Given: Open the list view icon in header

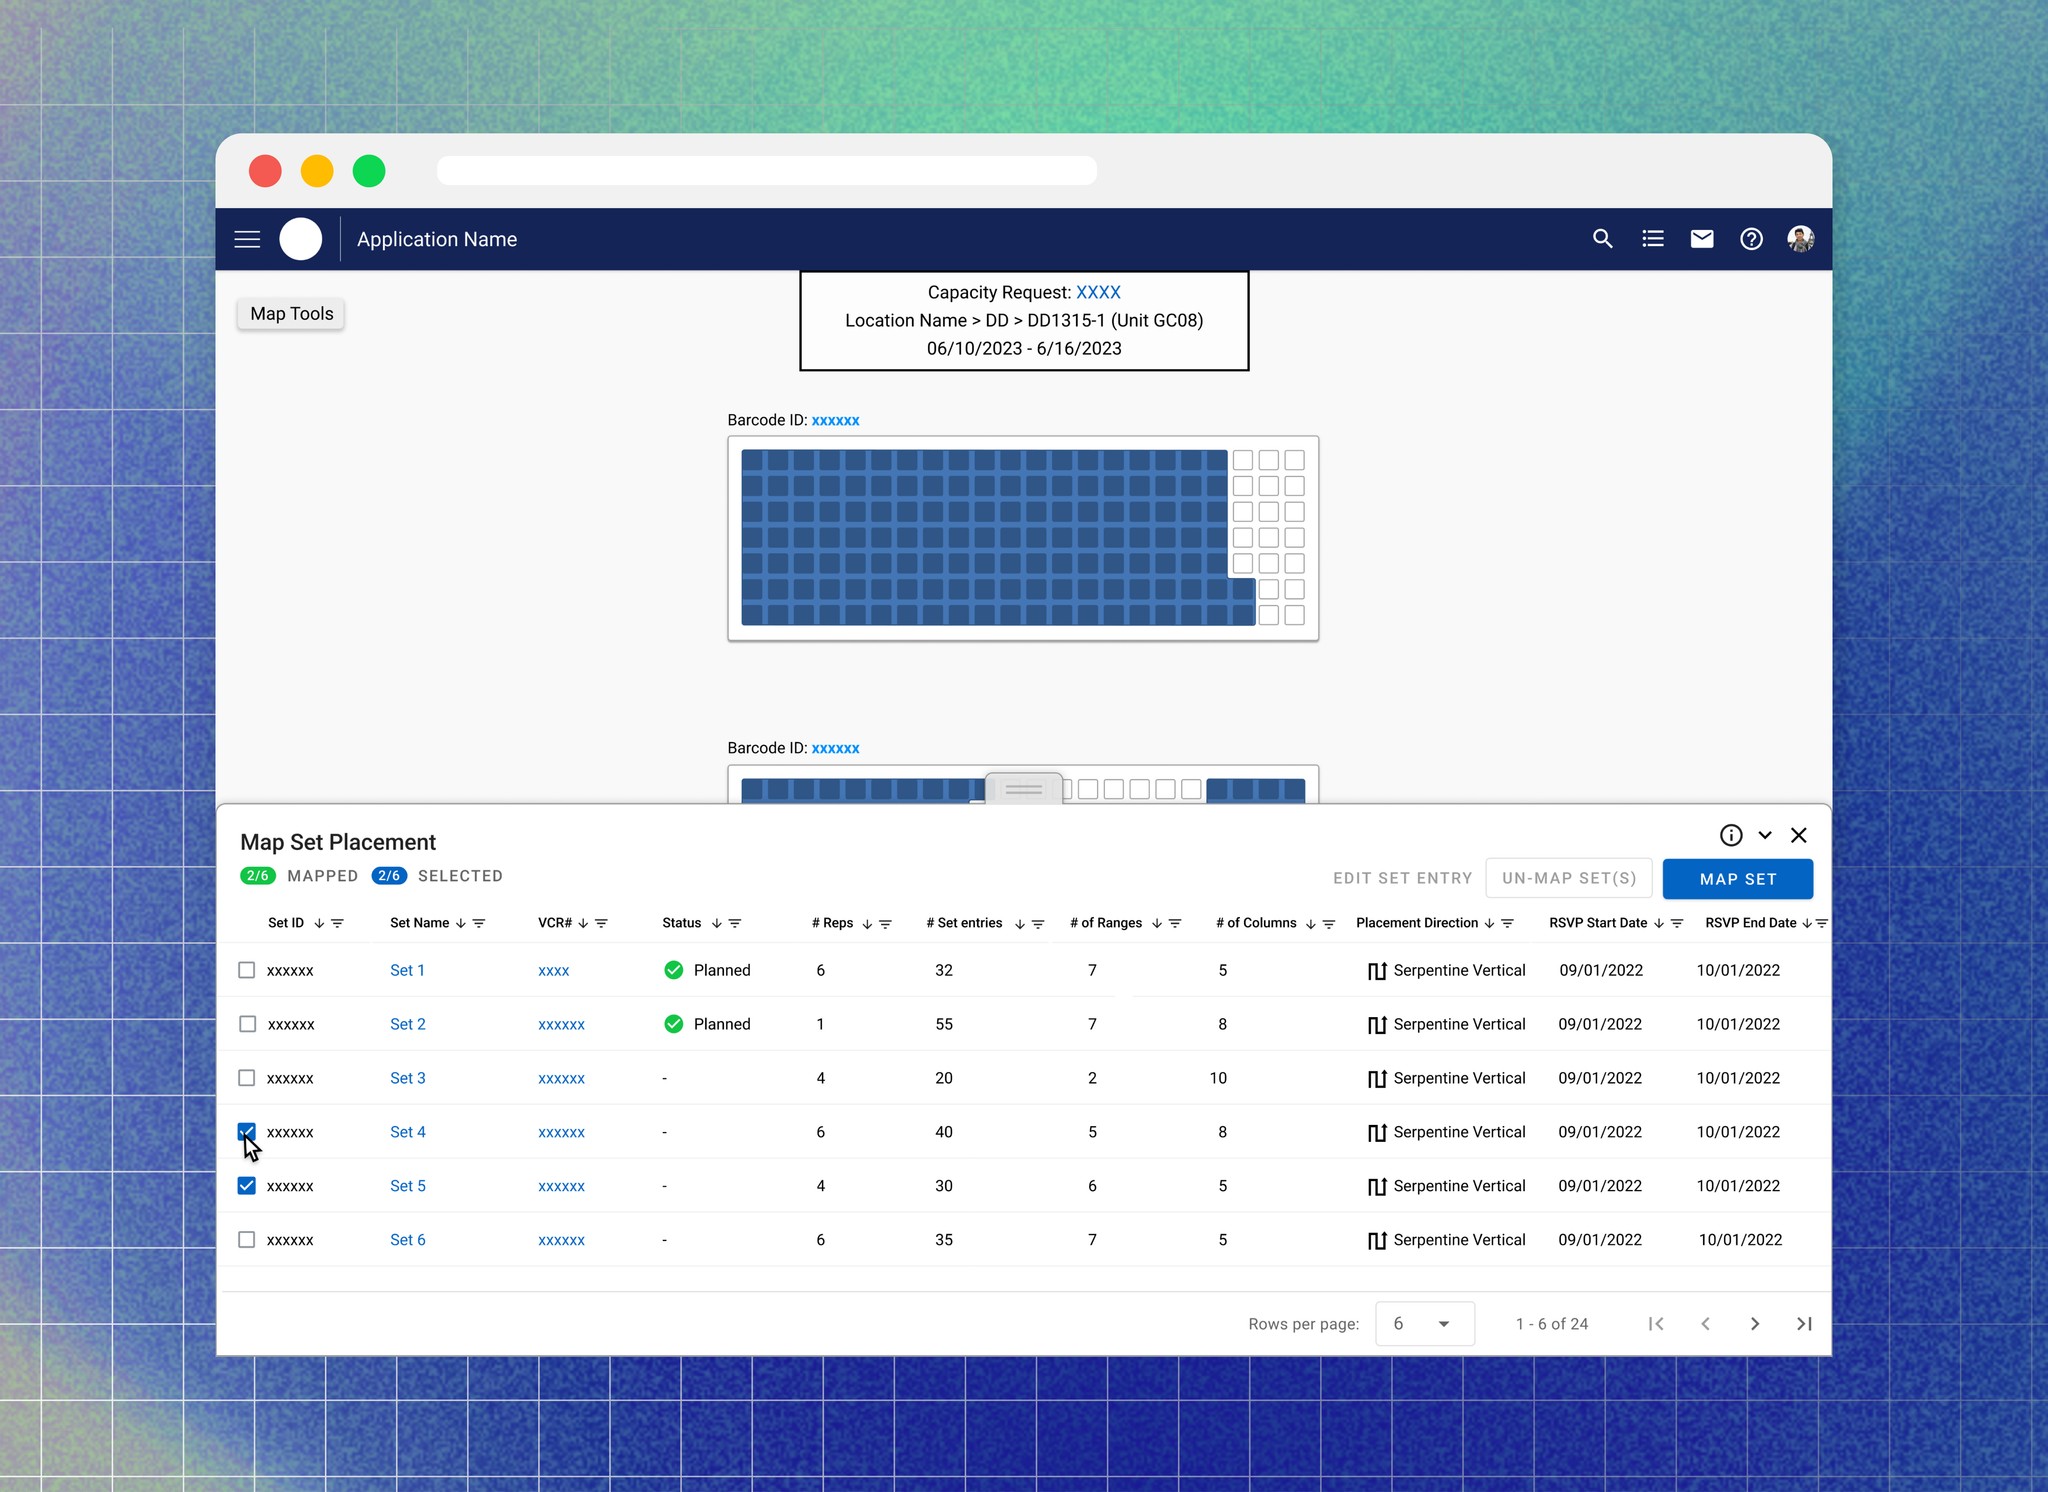Looking at the screenshot, I should 1652,239.
